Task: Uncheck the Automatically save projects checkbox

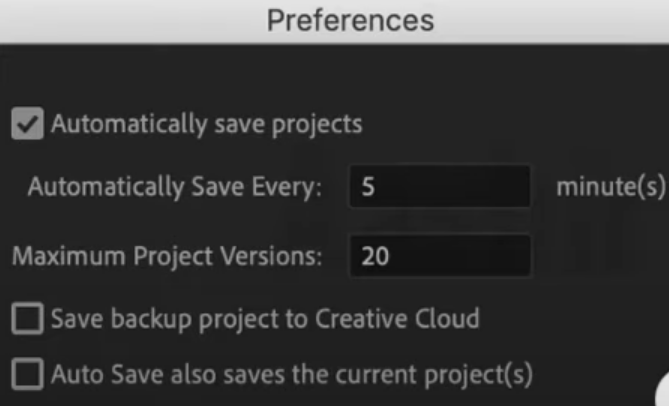Action: point(28,125)
